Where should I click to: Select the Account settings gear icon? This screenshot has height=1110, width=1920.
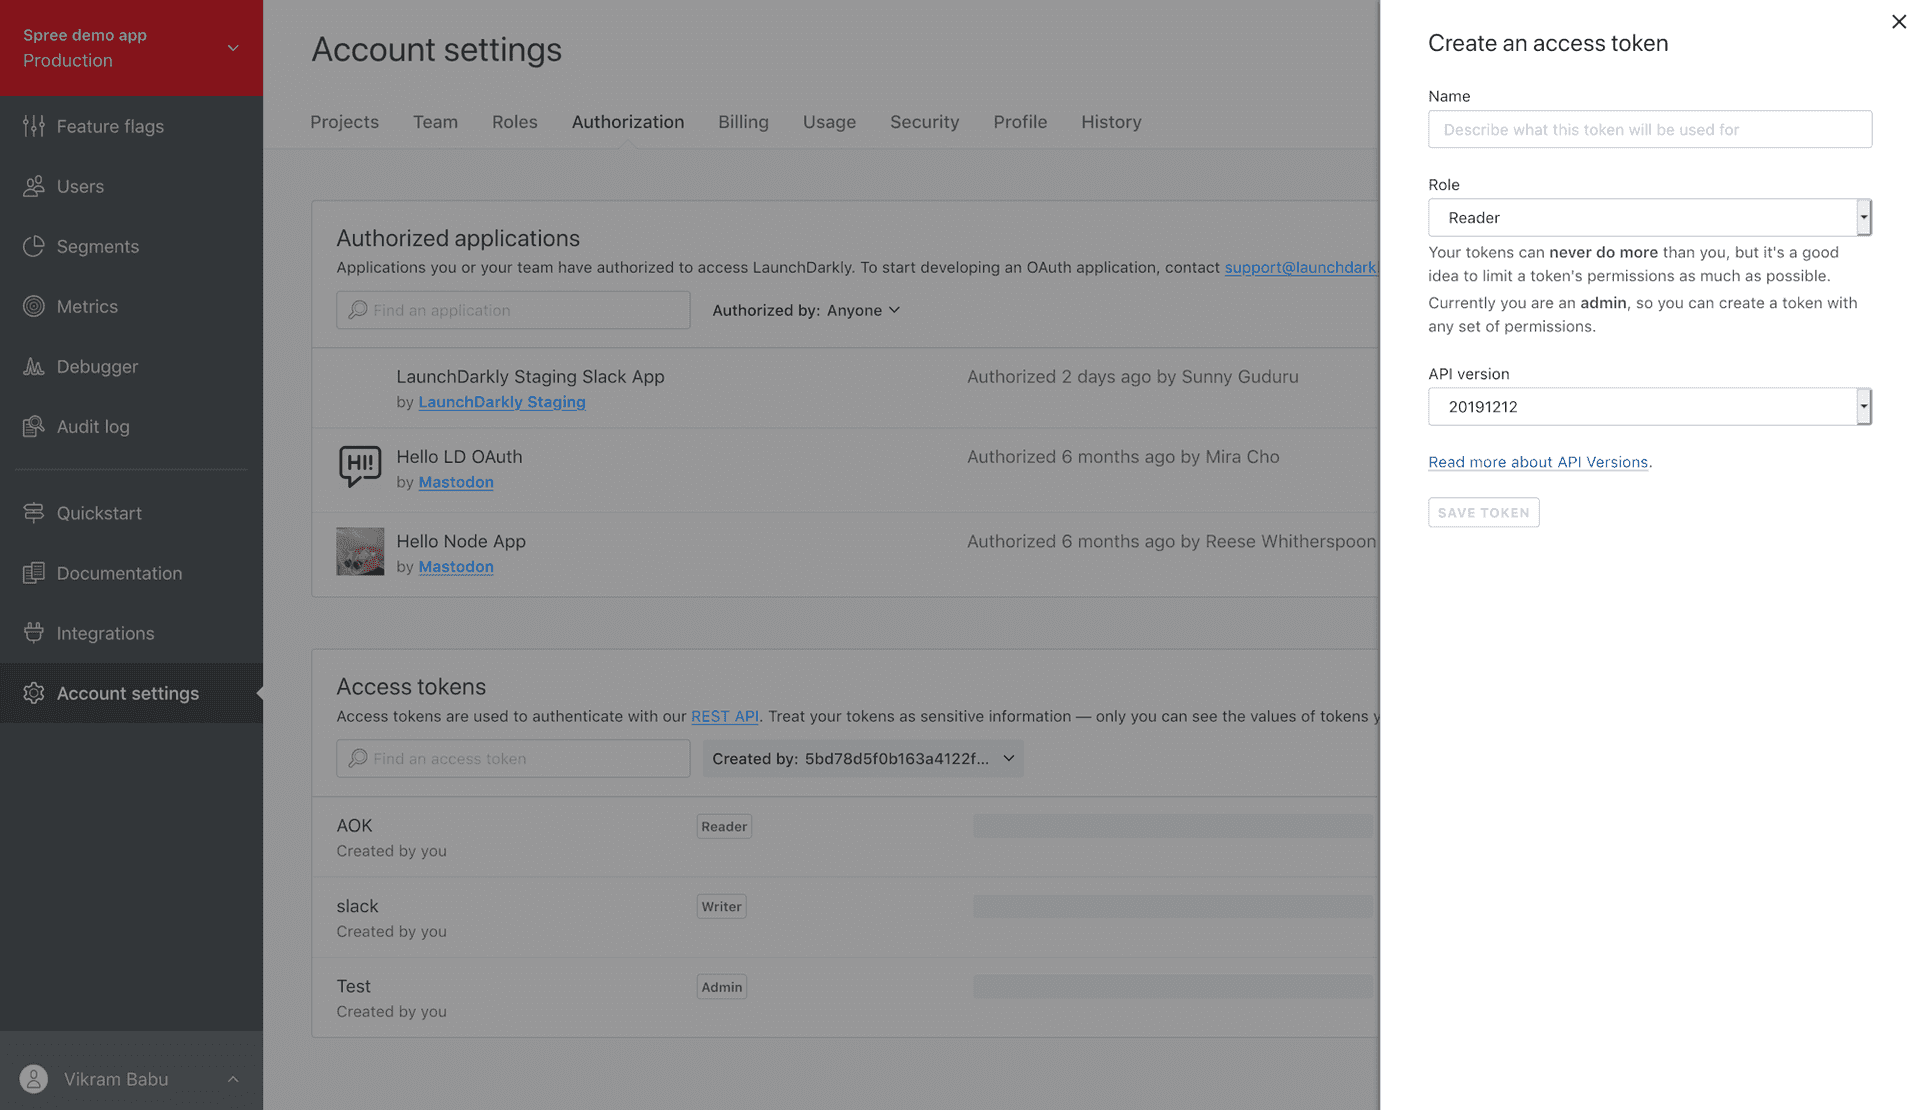(34, 692)
